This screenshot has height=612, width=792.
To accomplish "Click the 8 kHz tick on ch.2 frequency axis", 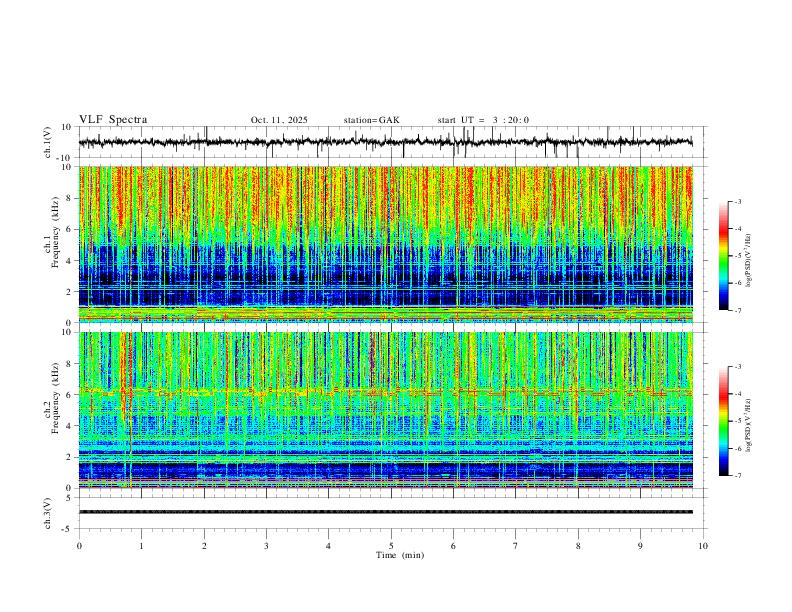I will pos(70,364).
